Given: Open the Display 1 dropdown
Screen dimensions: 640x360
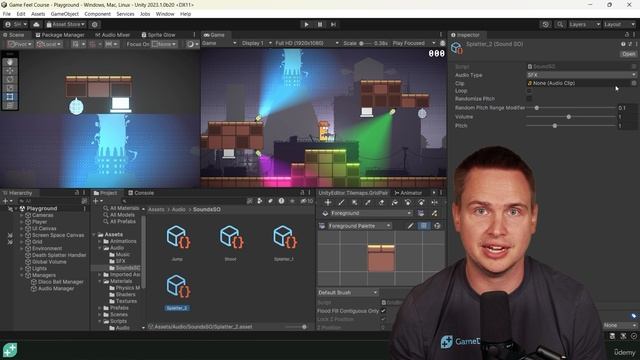Looking at the screenshot, I should pyautogui.click(x=256, y=43).
